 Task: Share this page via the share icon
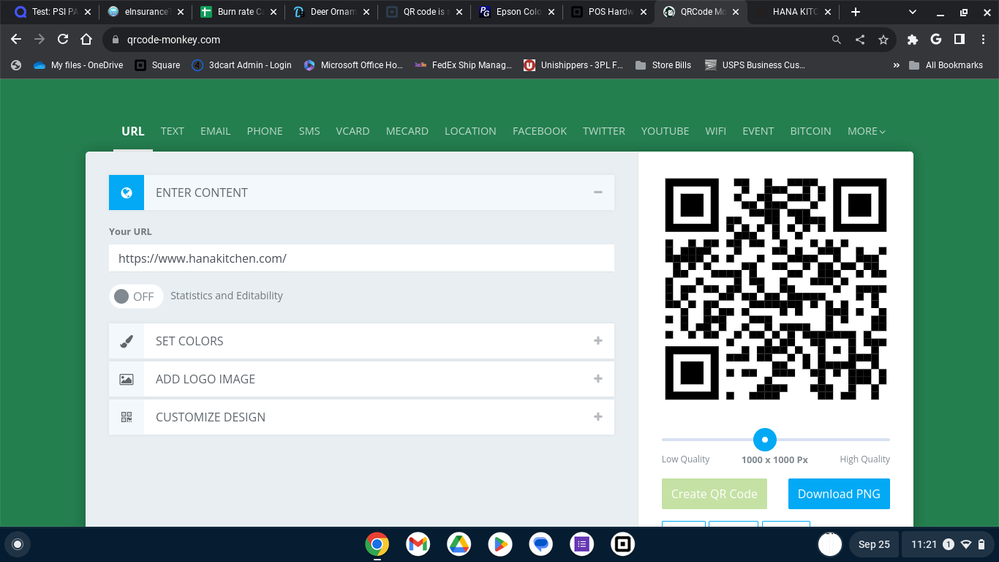859,40
